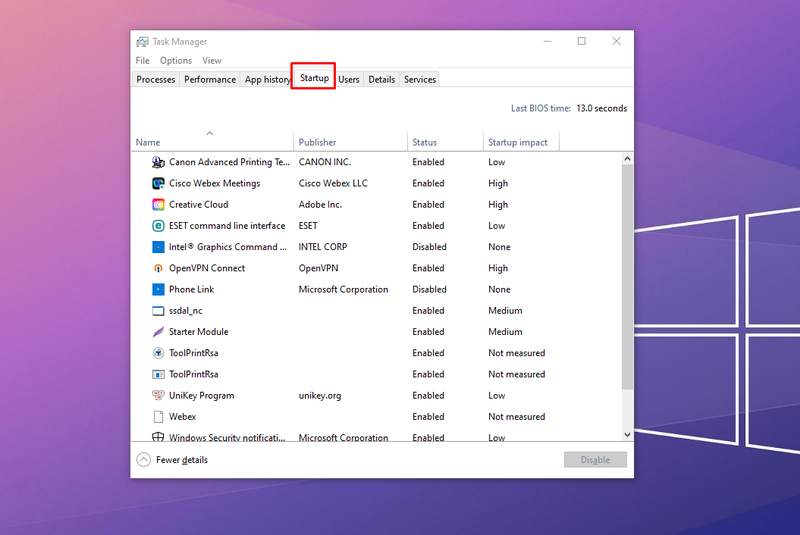
Task: Click the Cisco Webex Meetings icon
Action: [158, 184]
